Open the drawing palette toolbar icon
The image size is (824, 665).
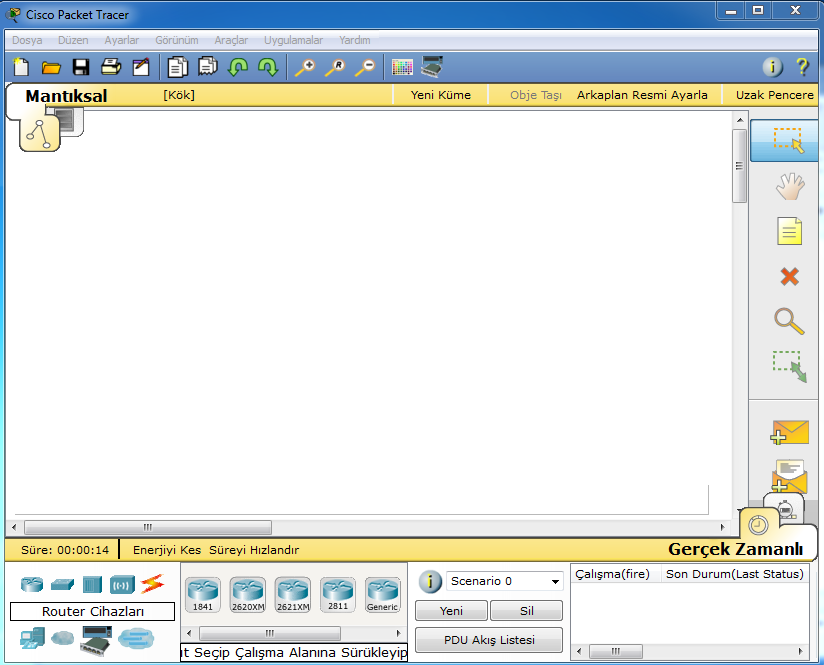(402, 68)
